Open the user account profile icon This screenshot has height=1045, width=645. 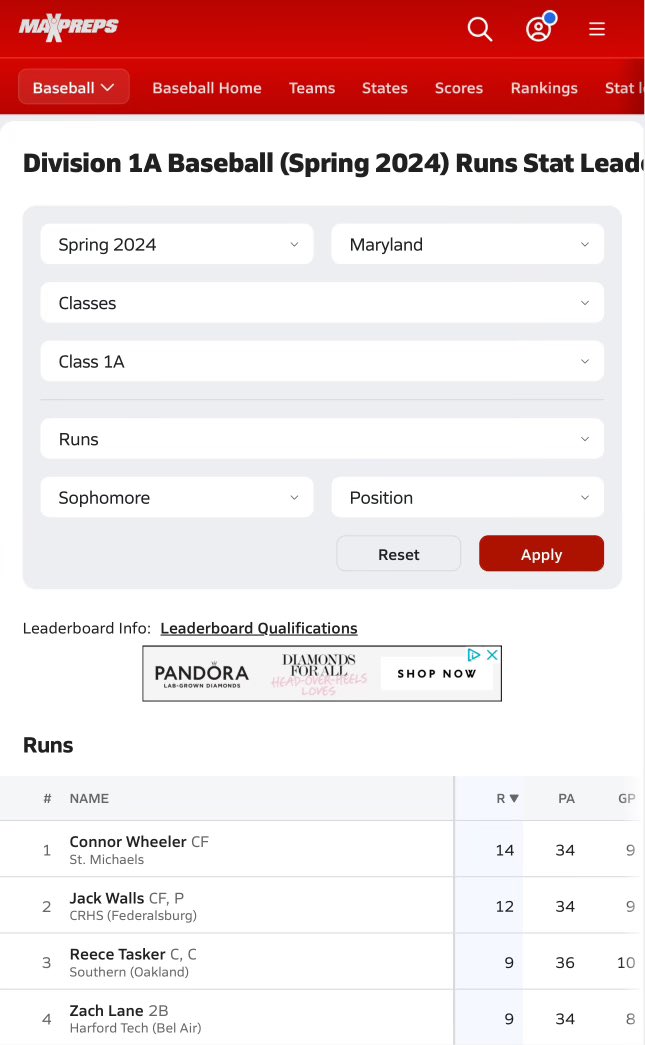(539, 29)
